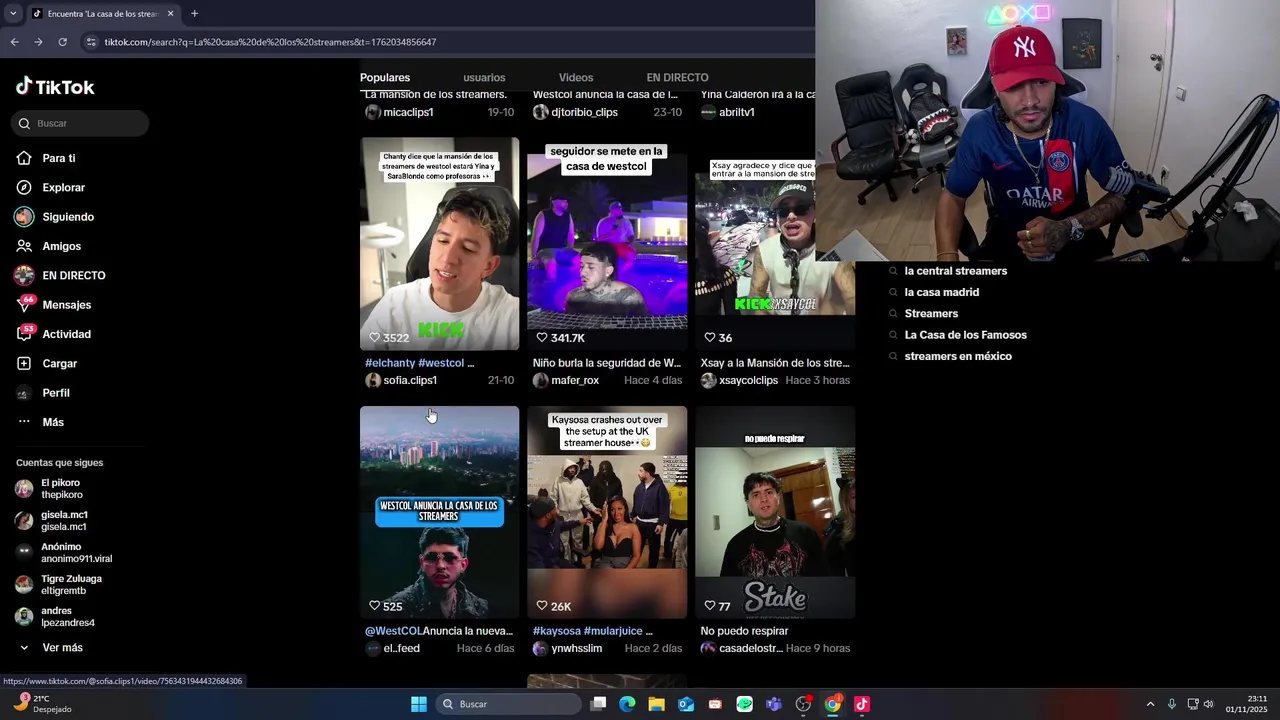Select 'La Casa de los Famosos' suggestion

(x=965, y=335)
